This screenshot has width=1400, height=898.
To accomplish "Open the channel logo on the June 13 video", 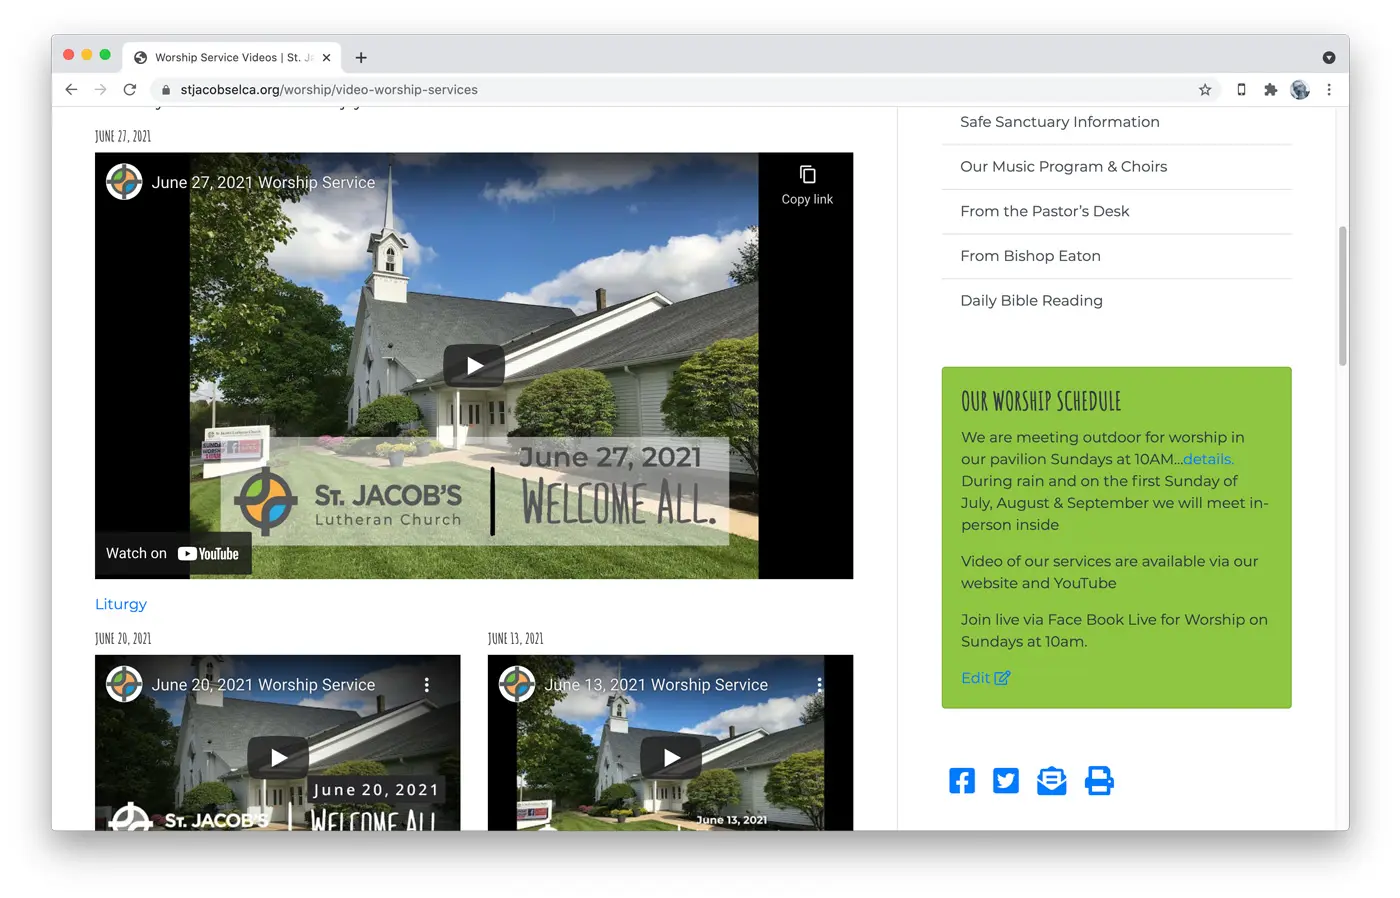I will click(517, 684).
